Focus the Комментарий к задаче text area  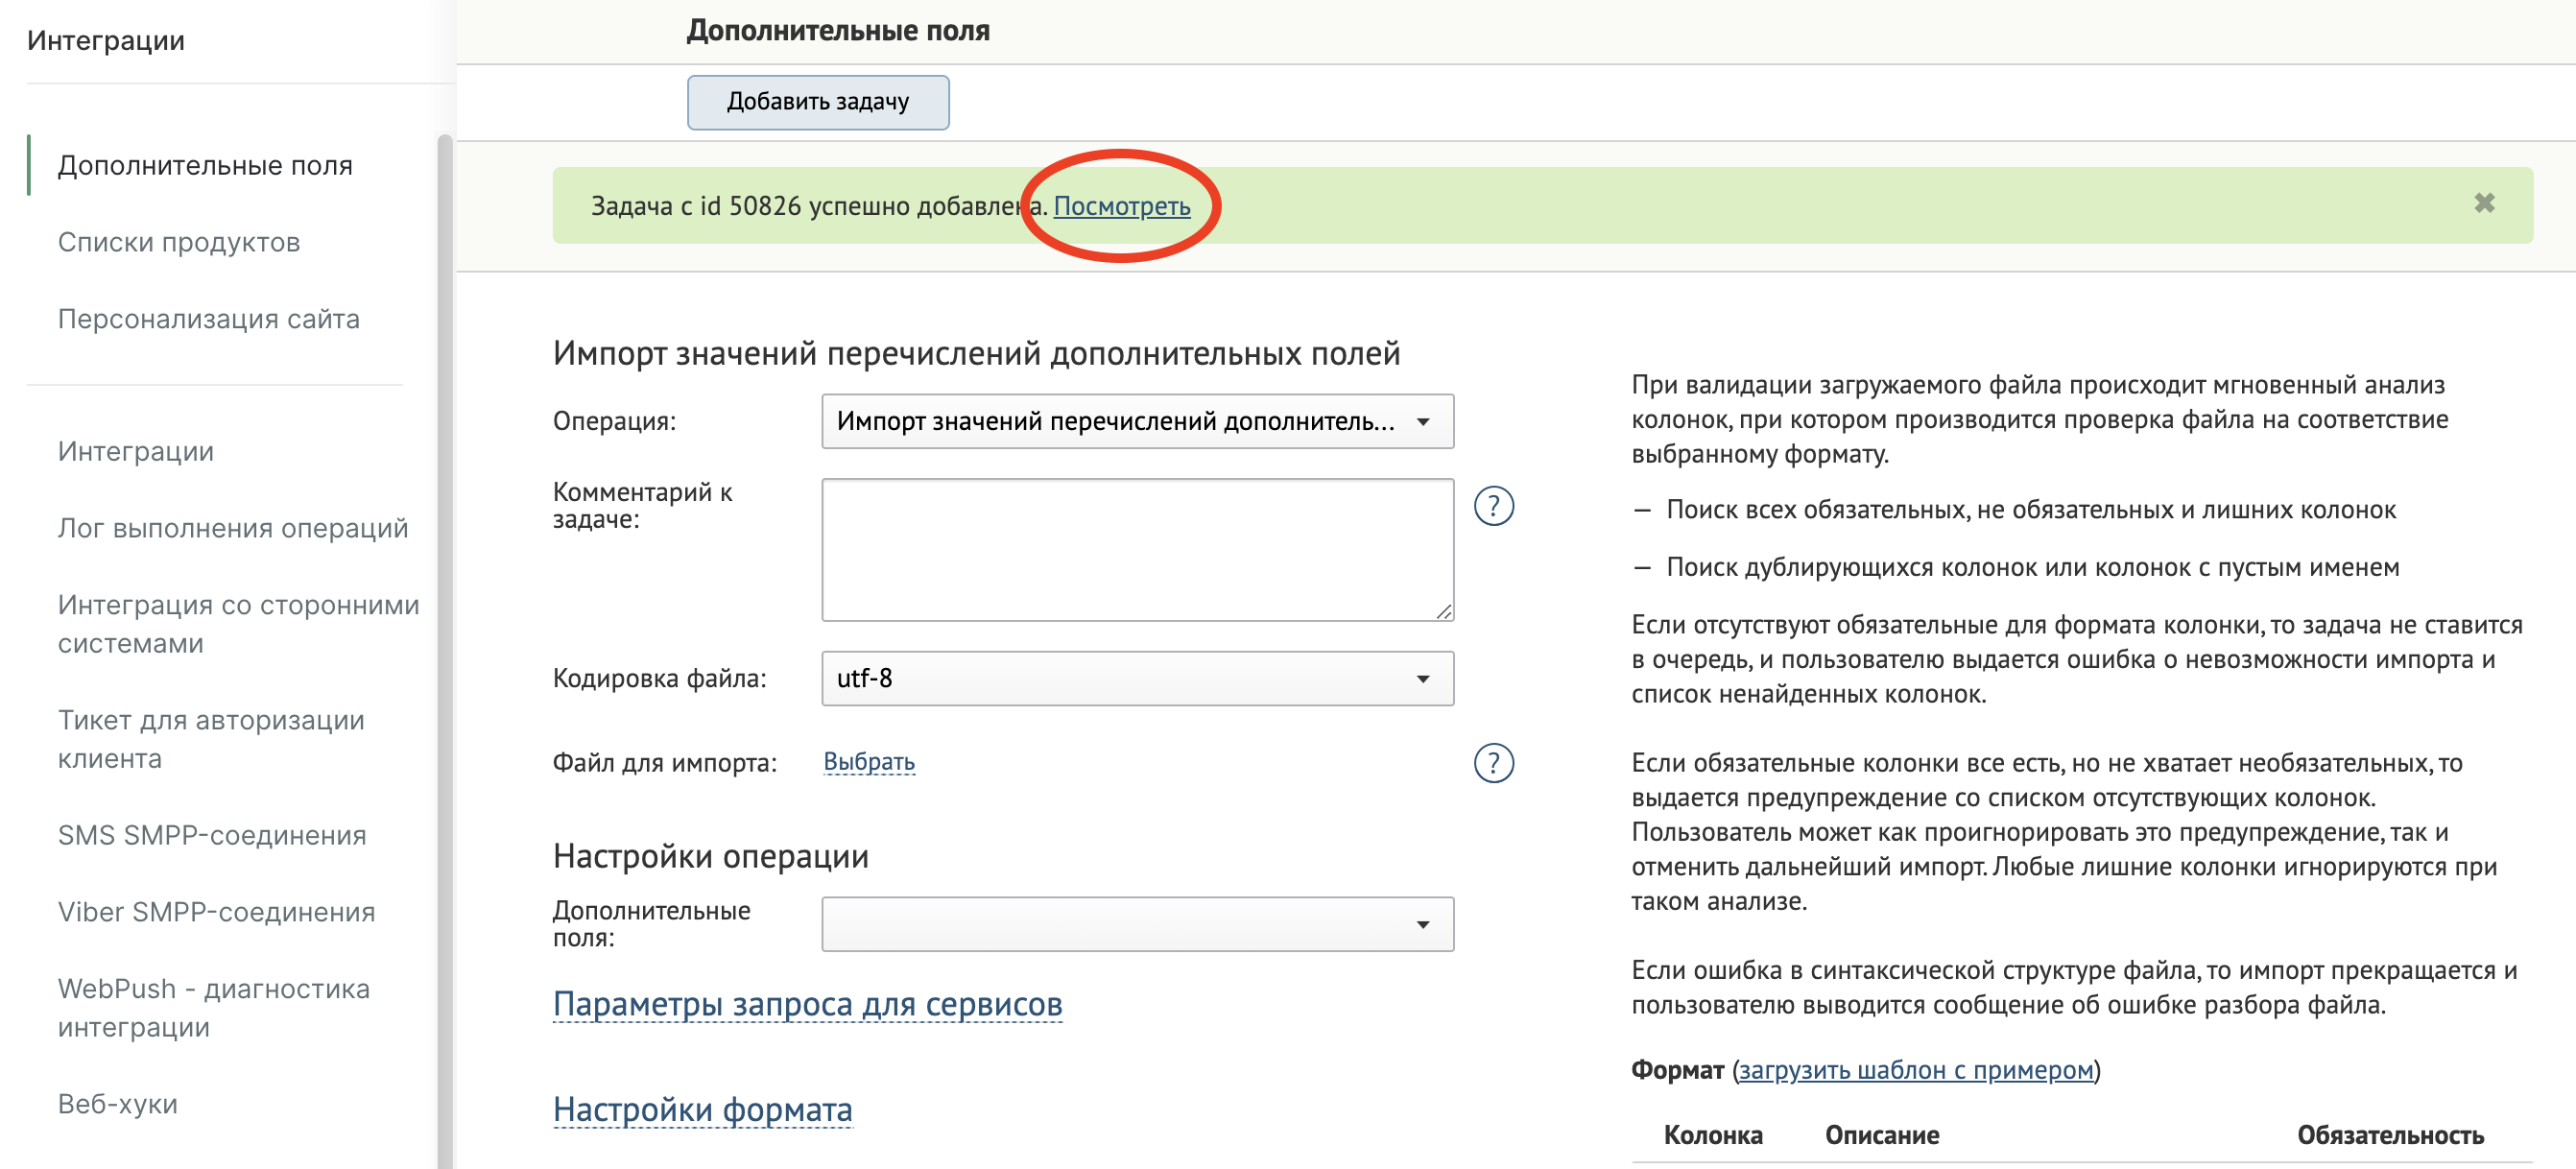(1137, 550)
